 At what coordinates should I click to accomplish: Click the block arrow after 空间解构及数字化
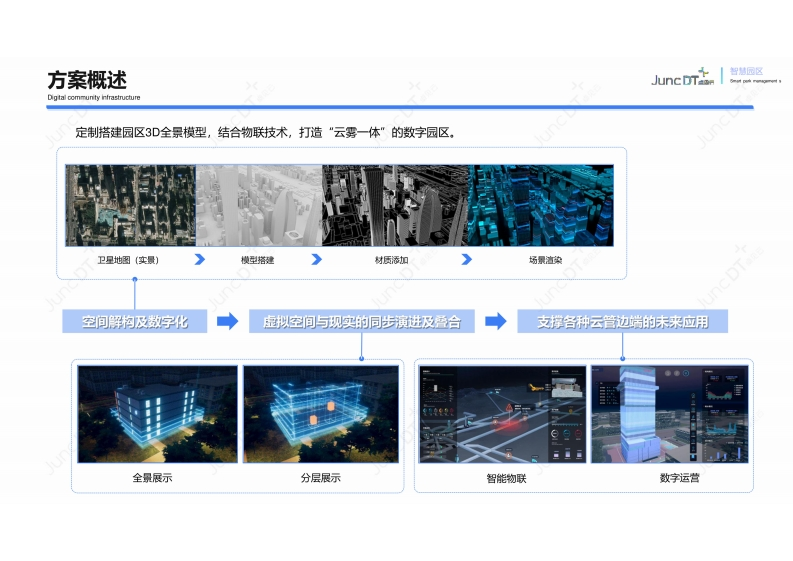coord(228,321)
